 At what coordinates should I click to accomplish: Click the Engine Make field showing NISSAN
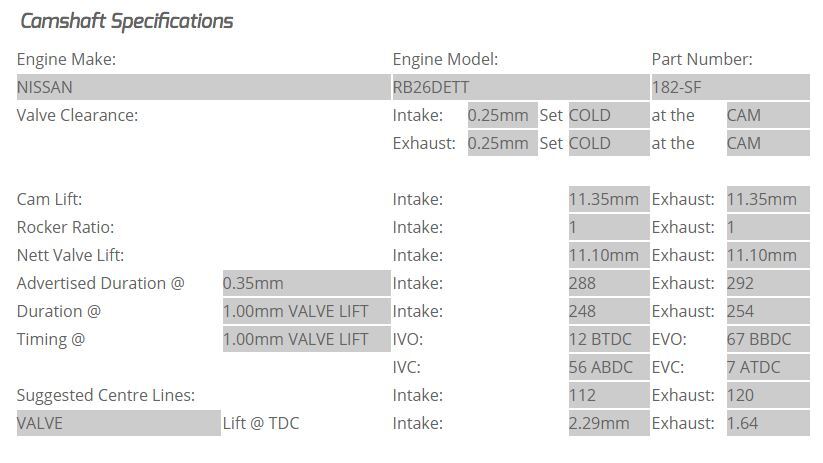[x=204, y=87]
